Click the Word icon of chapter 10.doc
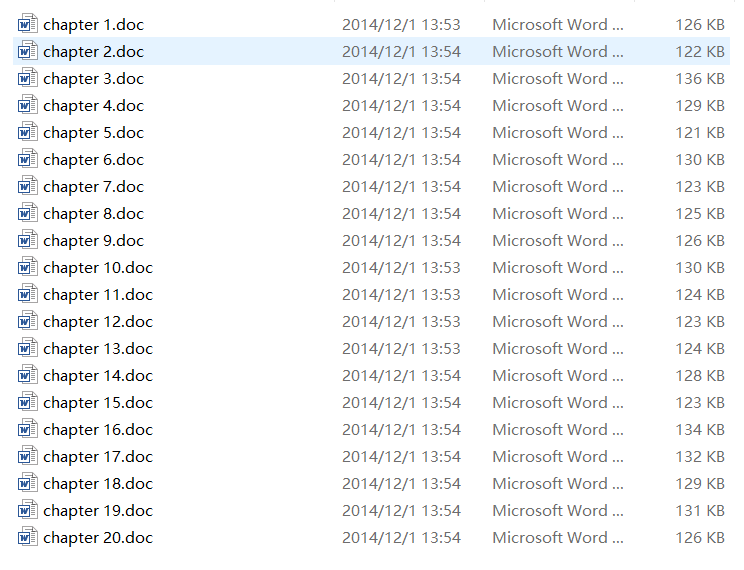The image size is (744, 570). click(28, 267)
